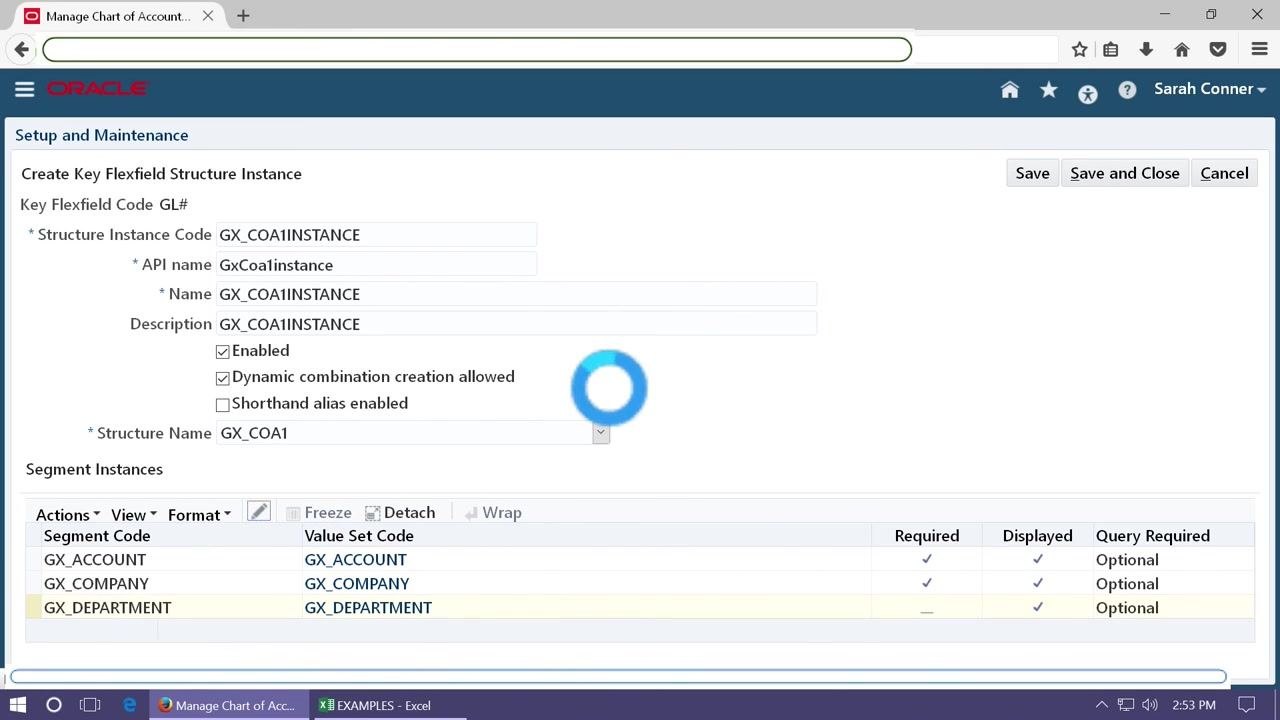Switch to the Manage Chart of Accounts browser tab
1280x720 pixels.
(x=120, y=16)
